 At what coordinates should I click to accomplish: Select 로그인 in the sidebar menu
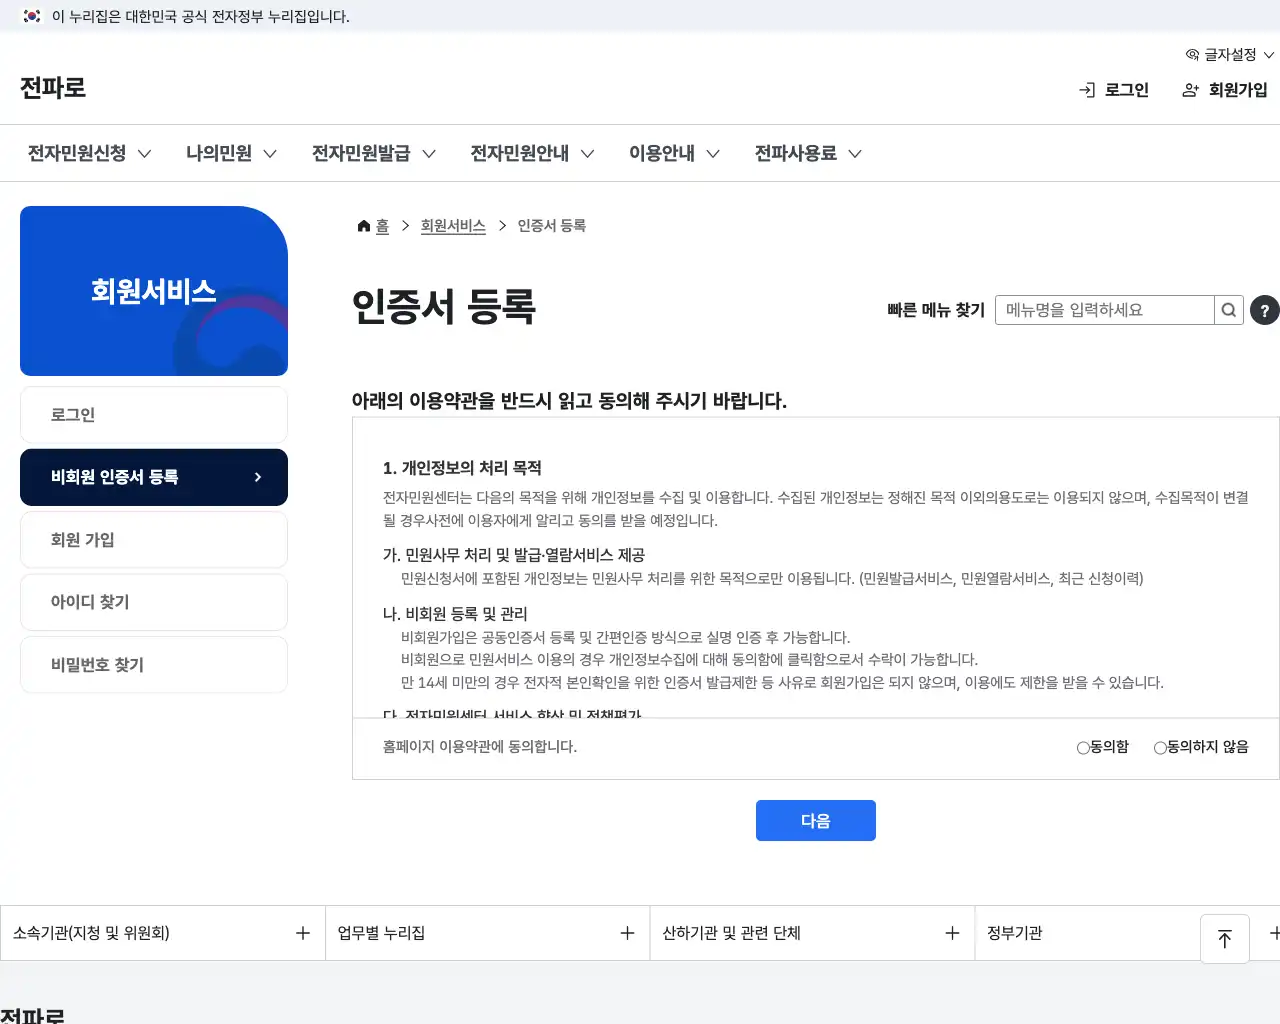click(x=154, y=415)
